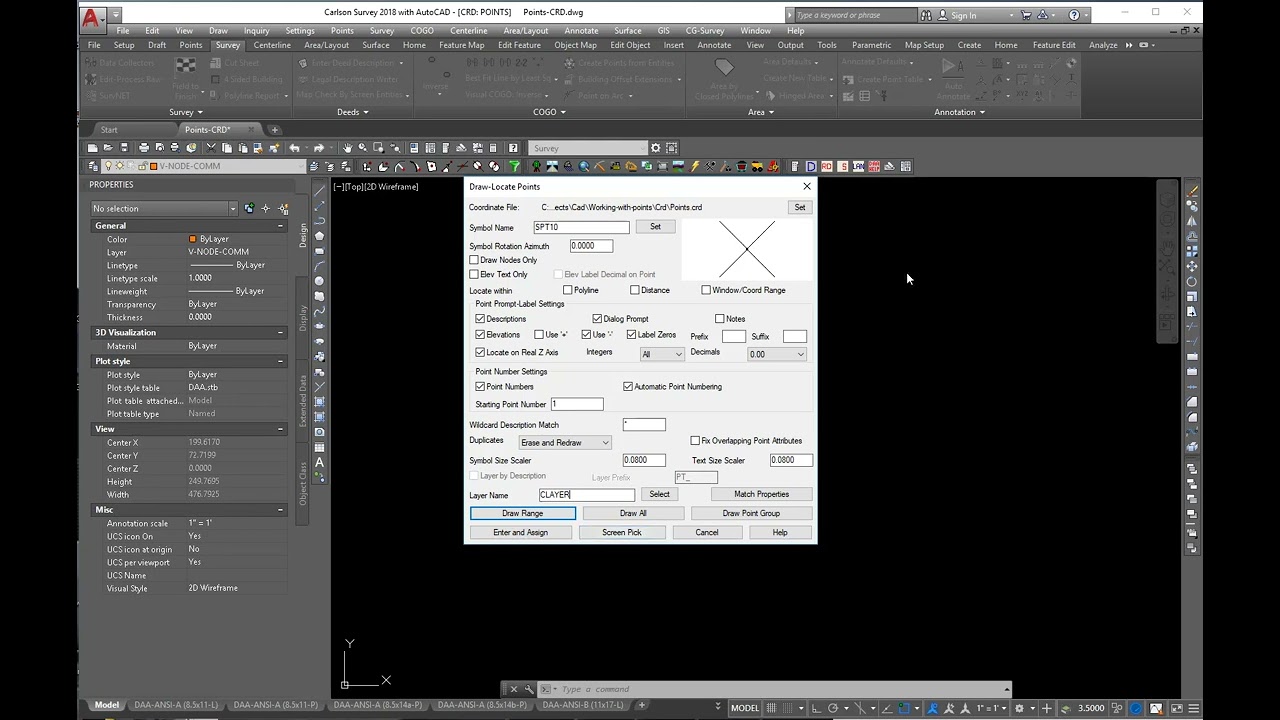Open the Decimals dropdown showing 0.00
This screenshot has height=720, width=1280.
777,354
